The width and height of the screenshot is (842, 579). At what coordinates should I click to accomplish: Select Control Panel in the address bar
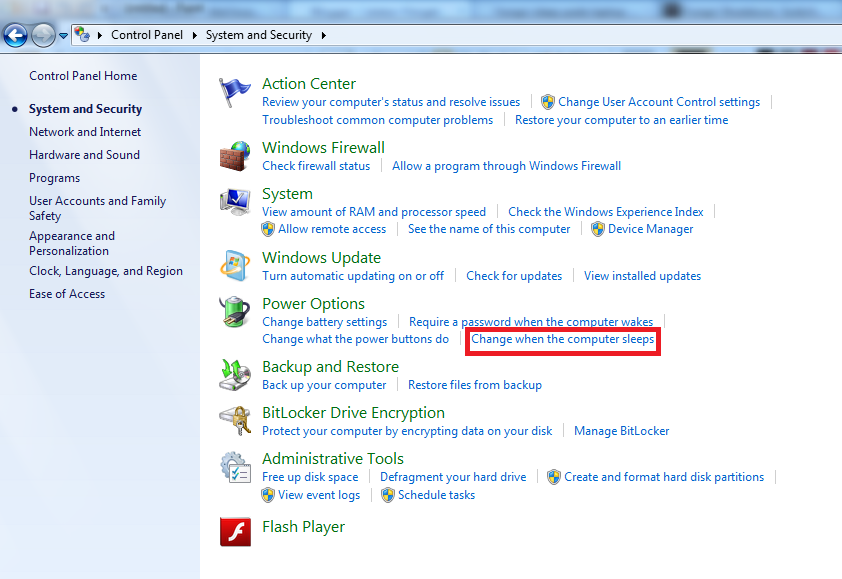[147, 35]
